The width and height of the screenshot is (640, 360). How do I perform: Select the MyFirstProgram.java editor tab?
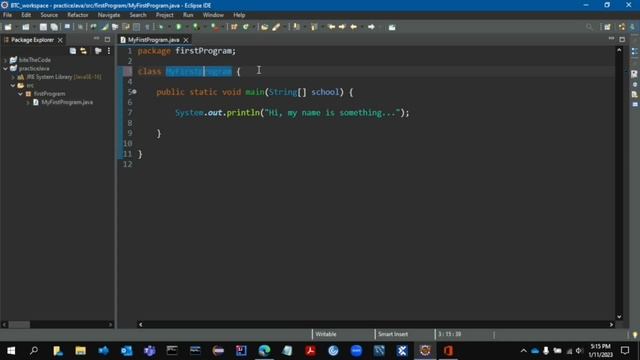coord(153,40)
